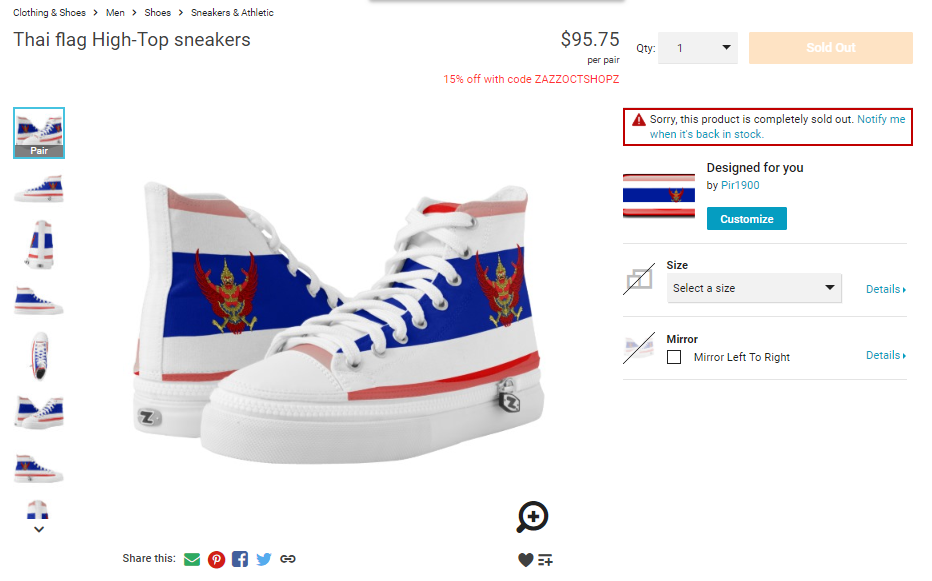Viewport: 932px width, 581px height.
Task: Open Clothing & Shoes breadcrumb
Action: [x=49, y=12]
